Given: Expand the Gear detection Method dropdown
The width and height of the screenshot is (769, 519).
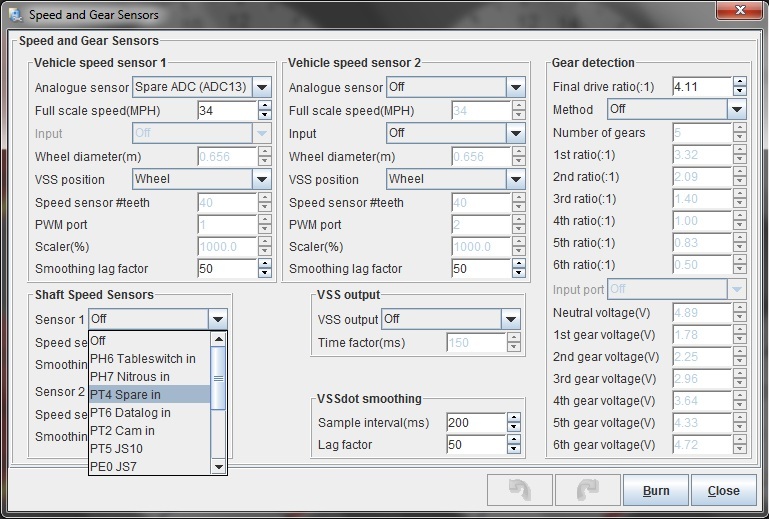Looking at the screenshot, I should coord(736,109).
